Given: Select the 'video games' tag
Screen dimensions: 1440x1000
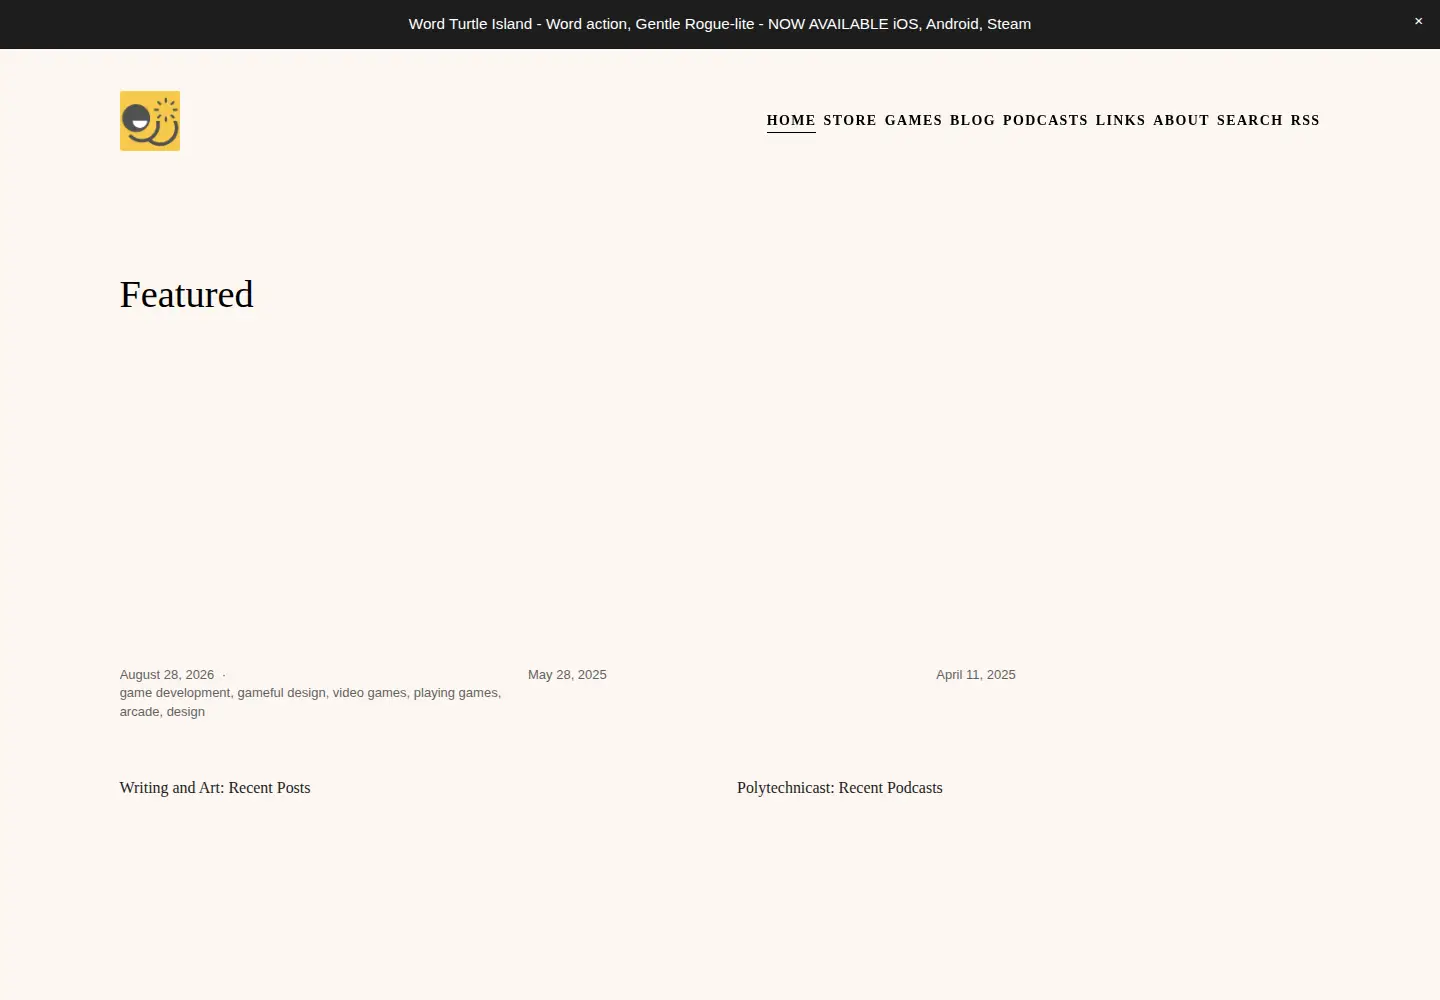Looking at the screenshot, I should click(x=369, y=693).
